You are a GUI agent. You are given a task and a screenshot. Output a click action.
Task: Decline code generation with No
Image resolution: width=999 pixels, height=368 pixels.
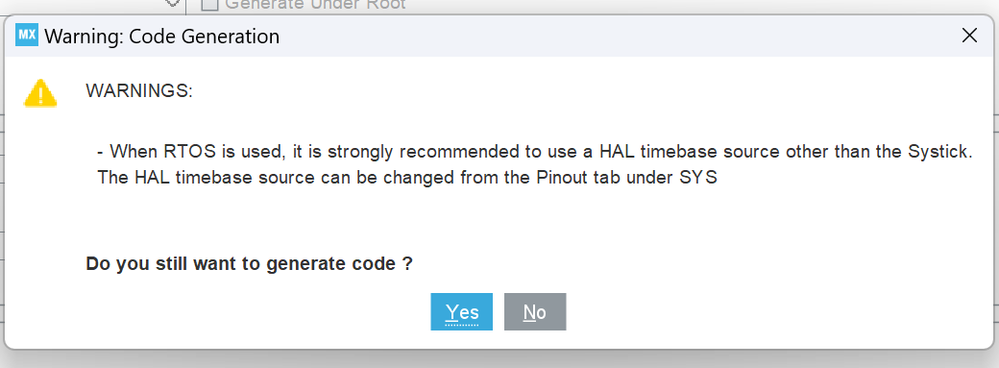point(535,312)
